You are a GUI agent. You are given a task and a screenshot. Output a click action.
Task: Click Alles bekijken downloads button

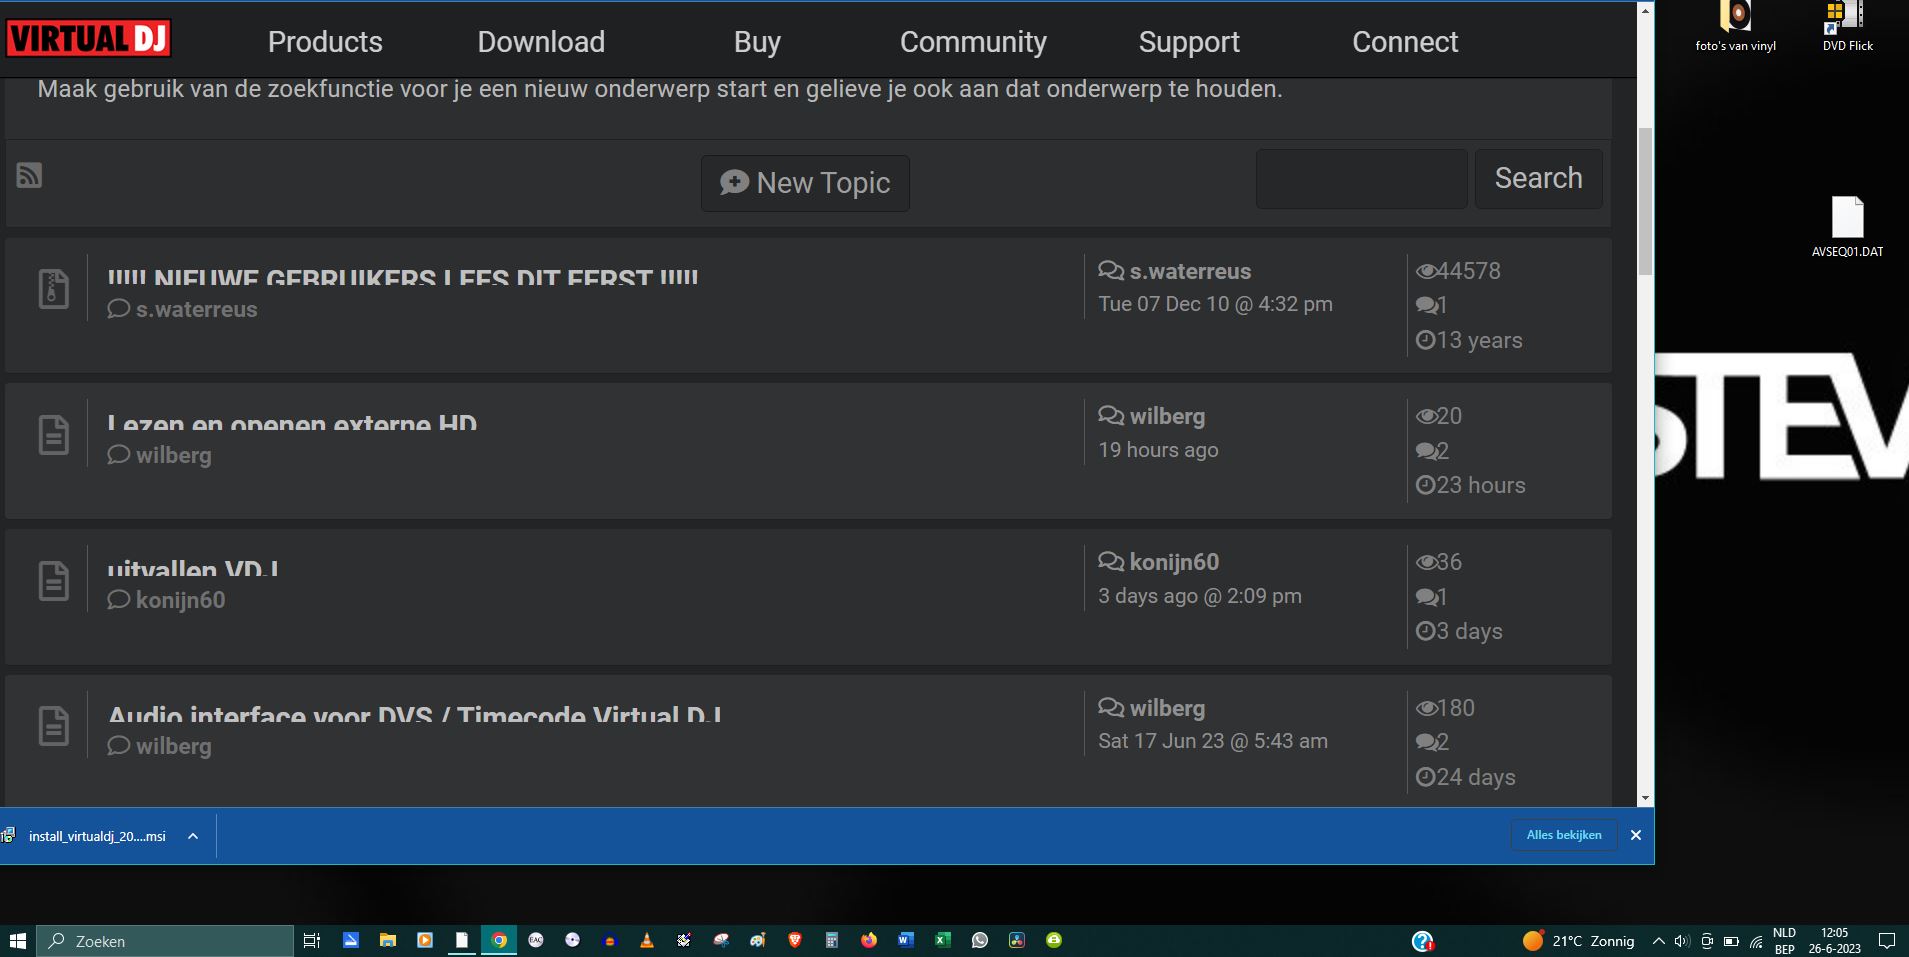1564,835
